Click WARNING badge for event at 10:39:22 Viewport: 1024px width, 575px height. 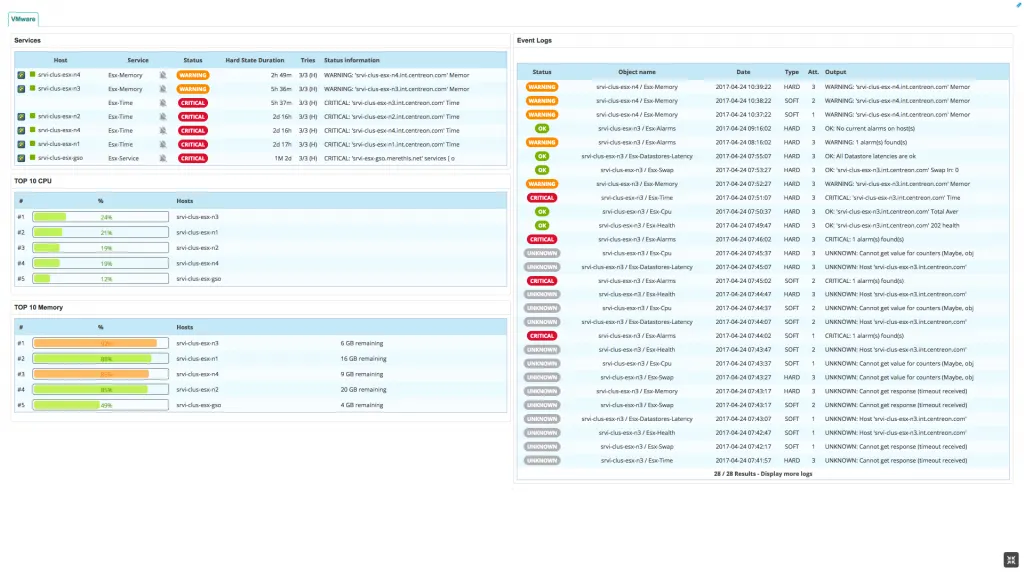[x=541, y=87]
